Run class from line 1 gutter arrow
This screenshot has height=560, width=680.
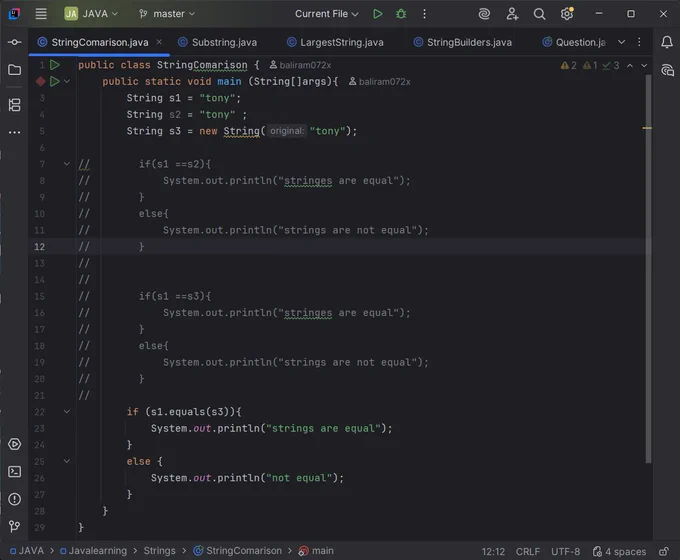55,65
